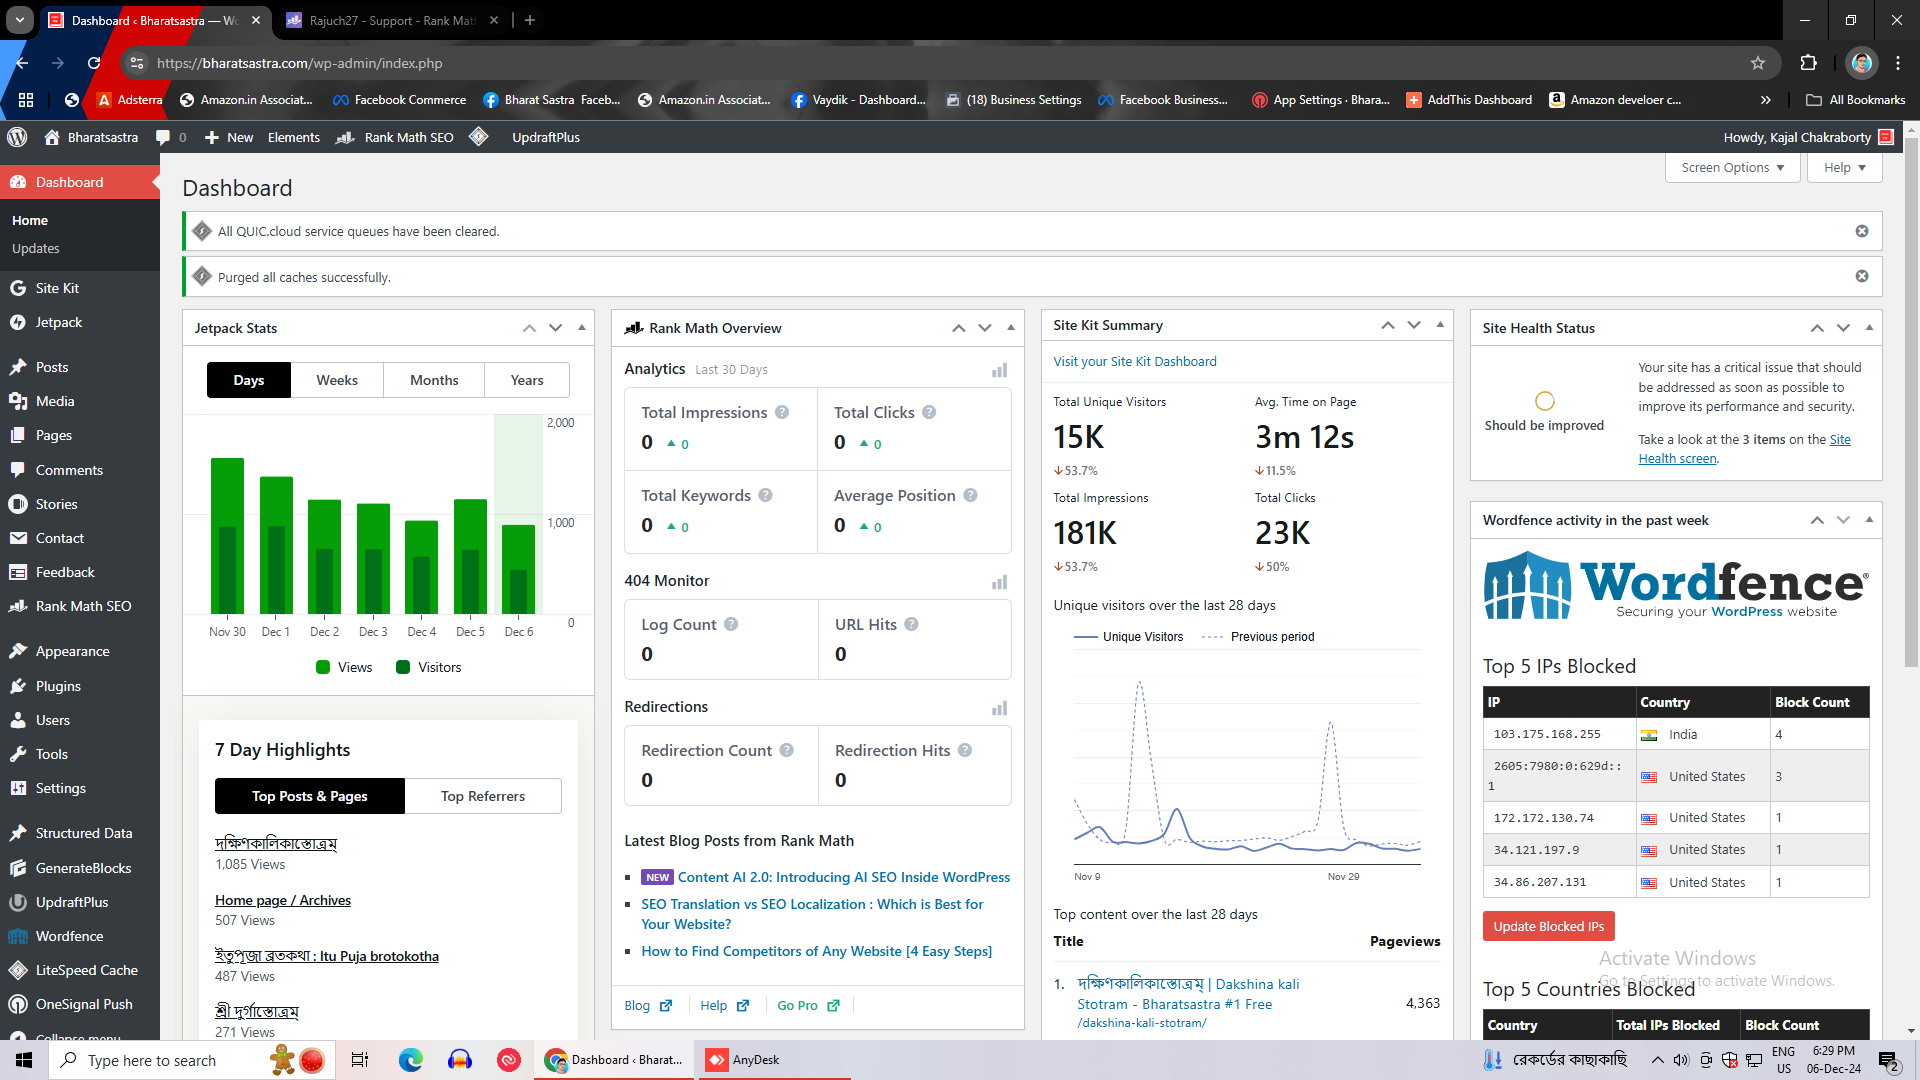
Task: Show help tooltip for Total Impressions
Action: [x=782, y=412]
